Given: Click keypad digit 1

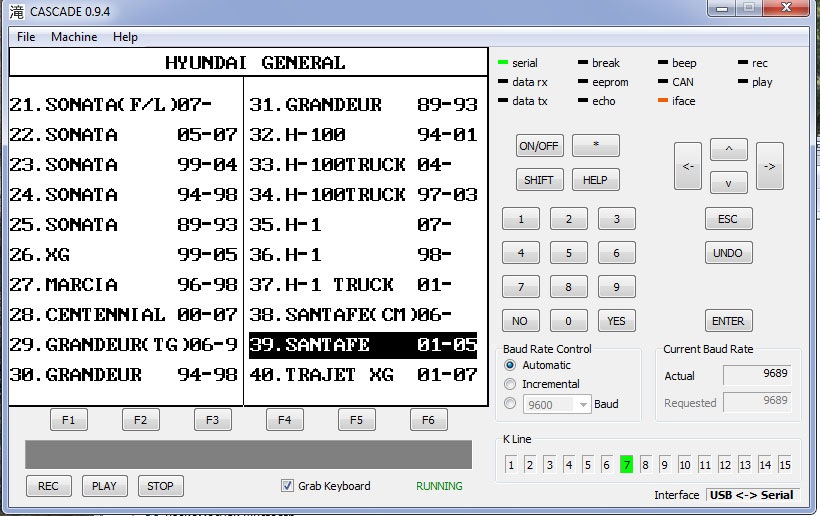Looking at the screenshot, I should coord(520,219).
